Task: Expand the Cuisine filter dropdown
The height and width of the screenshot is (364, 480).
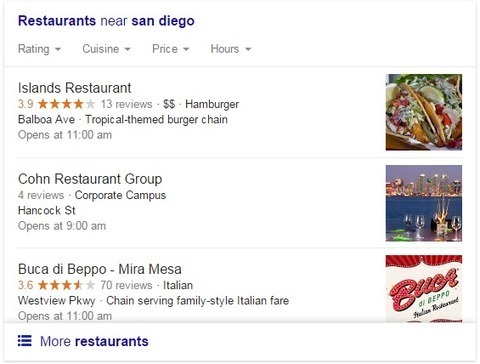Action: click(x=106, y=49)
